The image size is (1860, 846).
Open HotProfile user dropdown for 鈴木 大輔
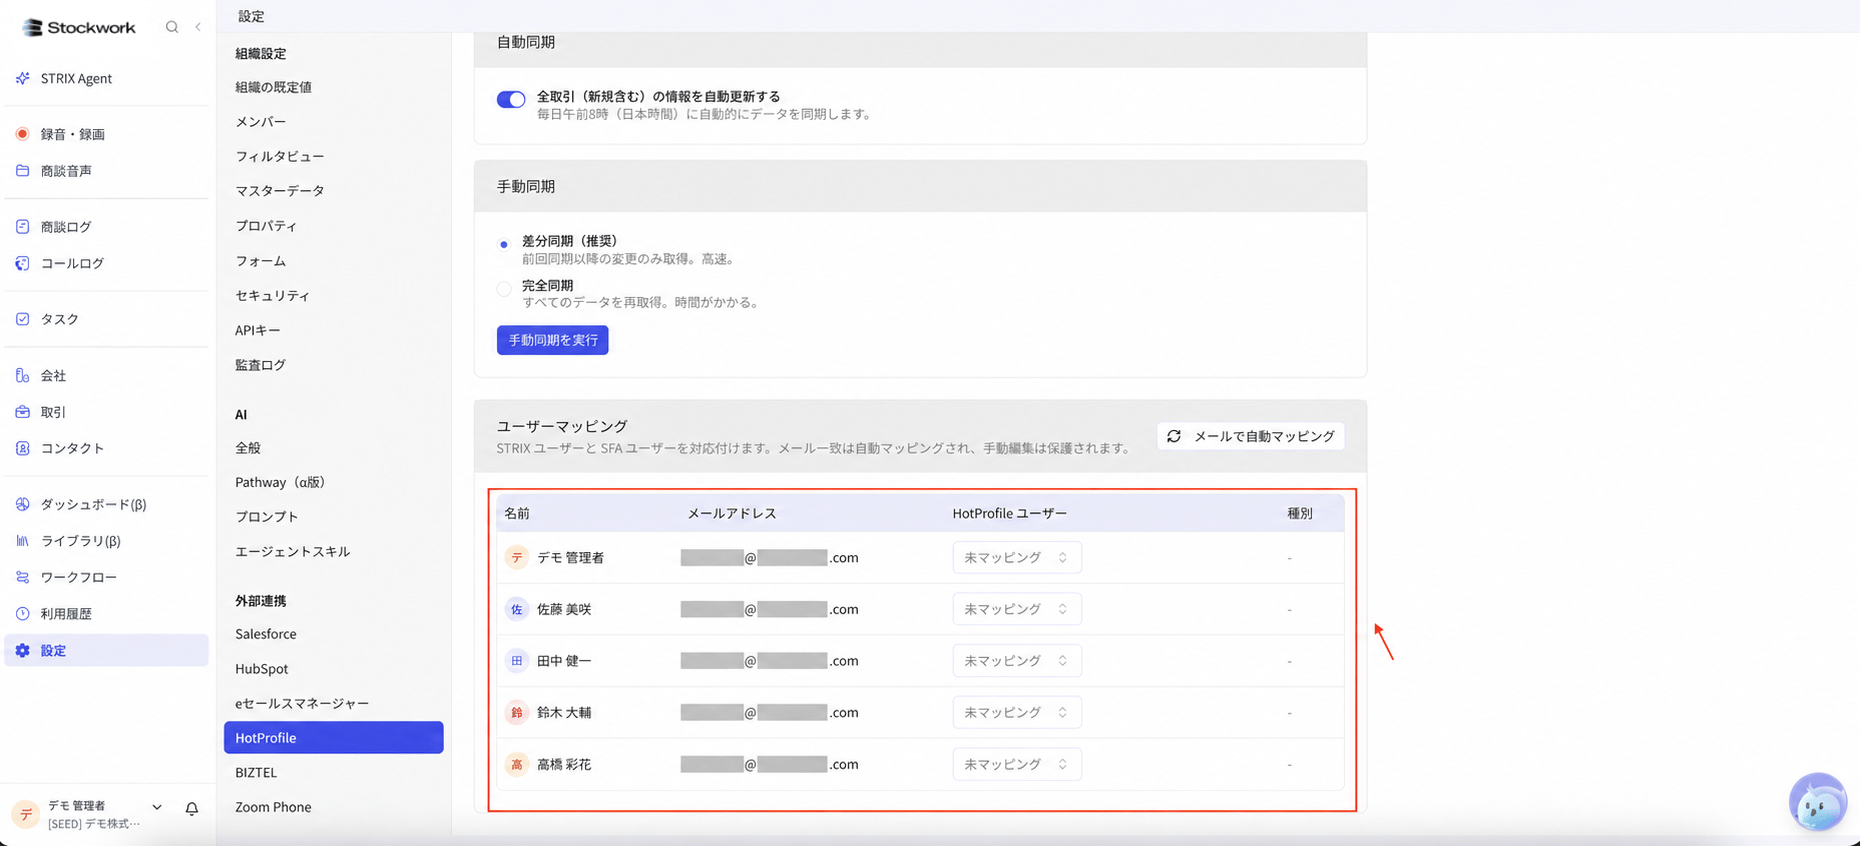1017,713
